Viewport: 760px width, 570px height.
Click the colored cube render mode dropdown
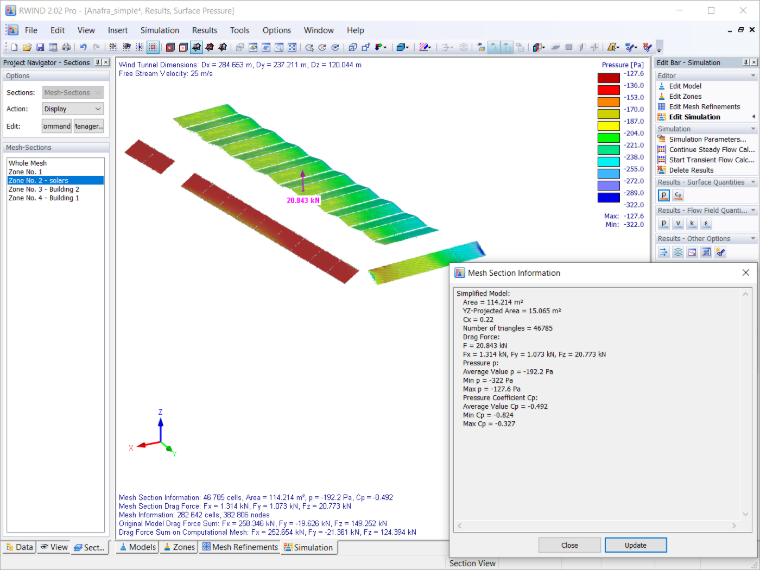tap(539, 47)
